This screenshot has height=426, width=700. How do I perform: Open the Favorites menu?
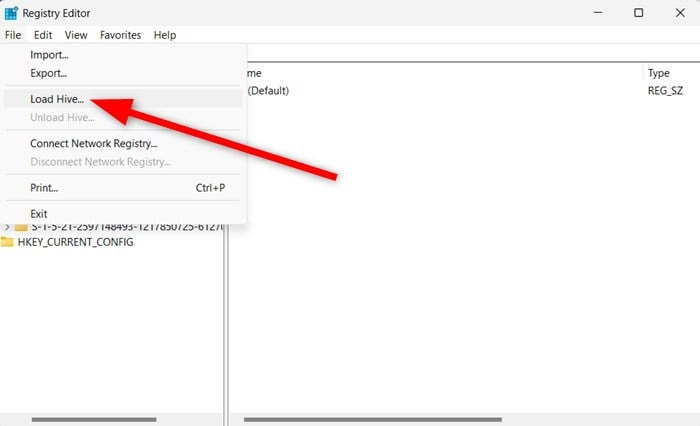[121, 35]
